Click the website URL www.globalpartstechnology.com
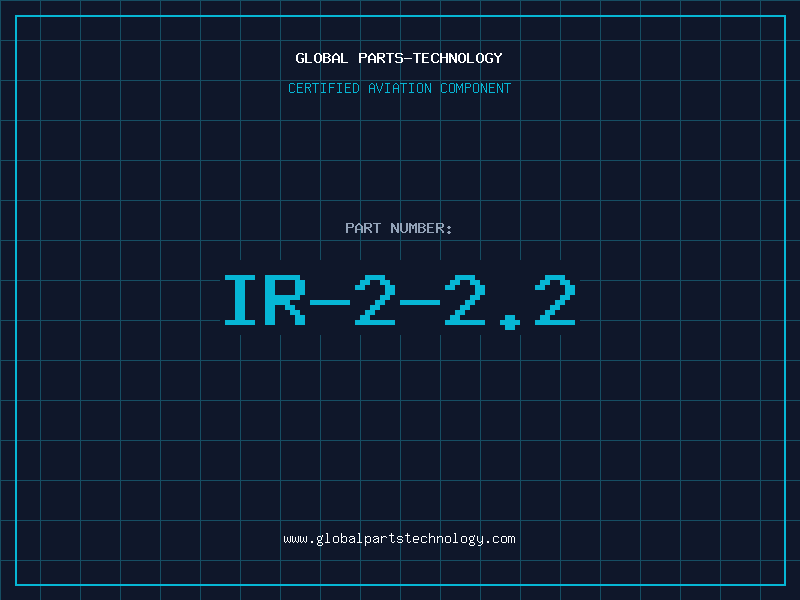800x600 pixels. point(399,539)
